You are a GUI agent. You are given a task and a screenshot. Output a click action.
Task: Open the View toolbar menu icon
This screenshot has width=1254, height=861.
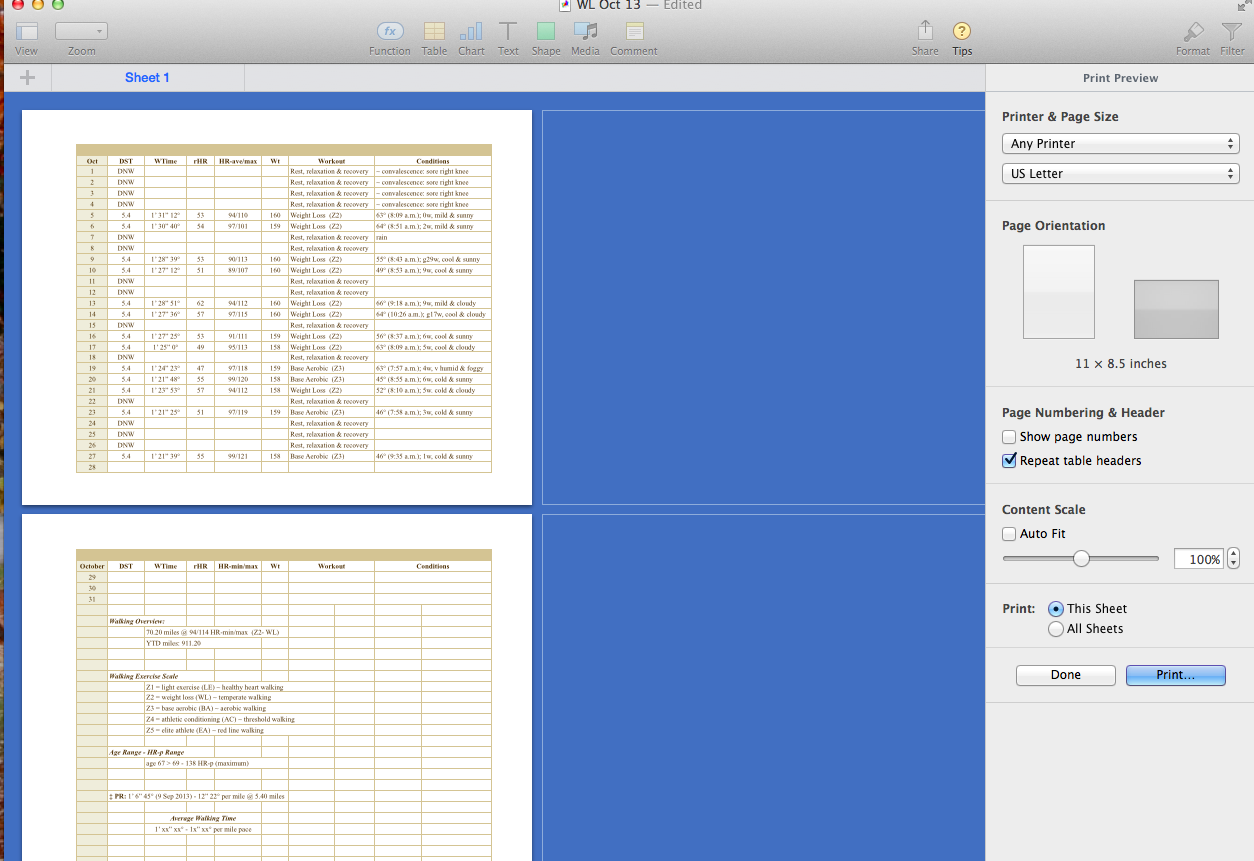pos(27,31)
